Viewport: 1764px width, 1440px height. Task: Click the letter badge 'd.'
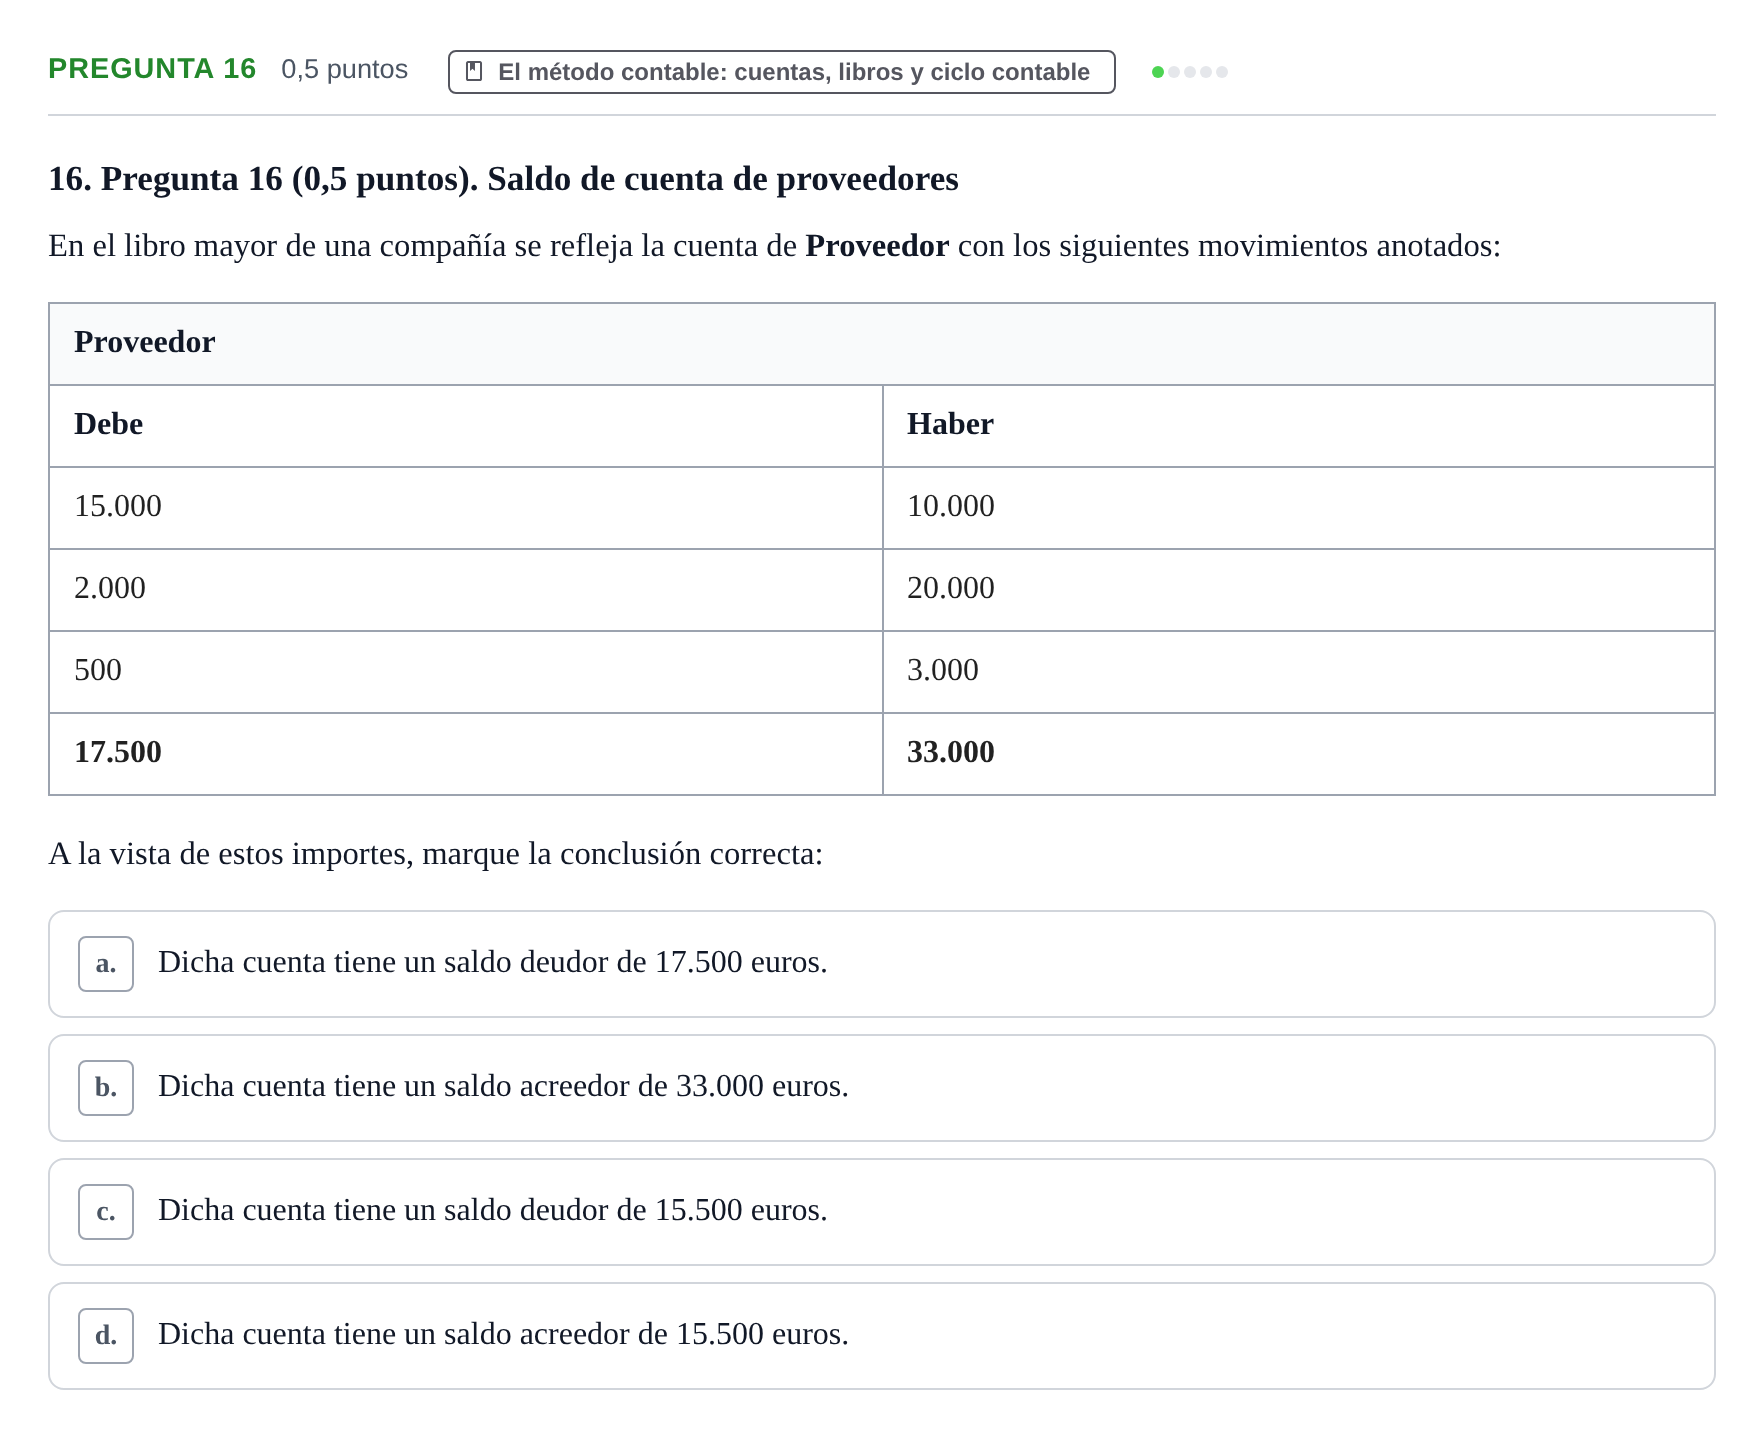point(106,1336)
